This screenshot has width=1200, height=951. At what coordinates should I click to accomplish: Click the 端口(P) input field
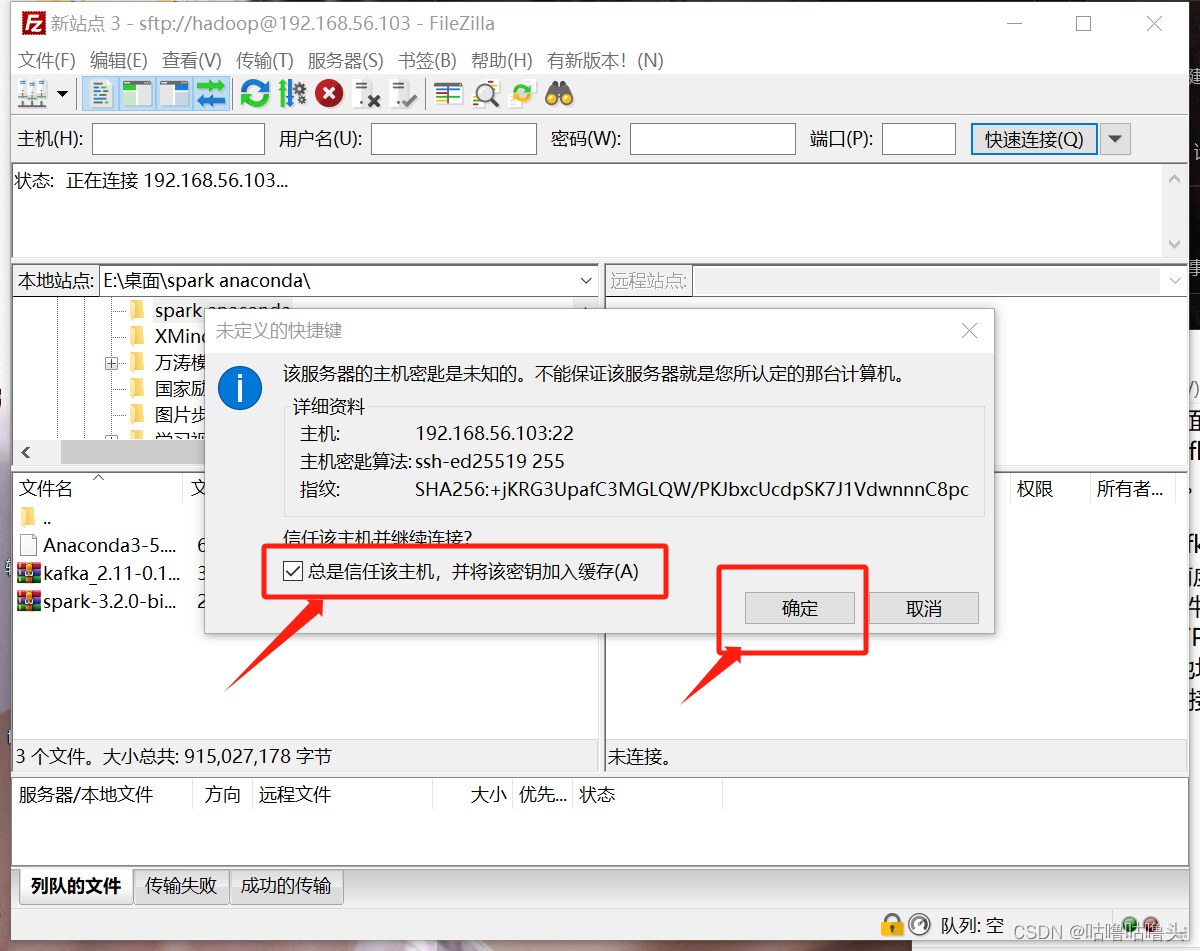pos(919,139)
